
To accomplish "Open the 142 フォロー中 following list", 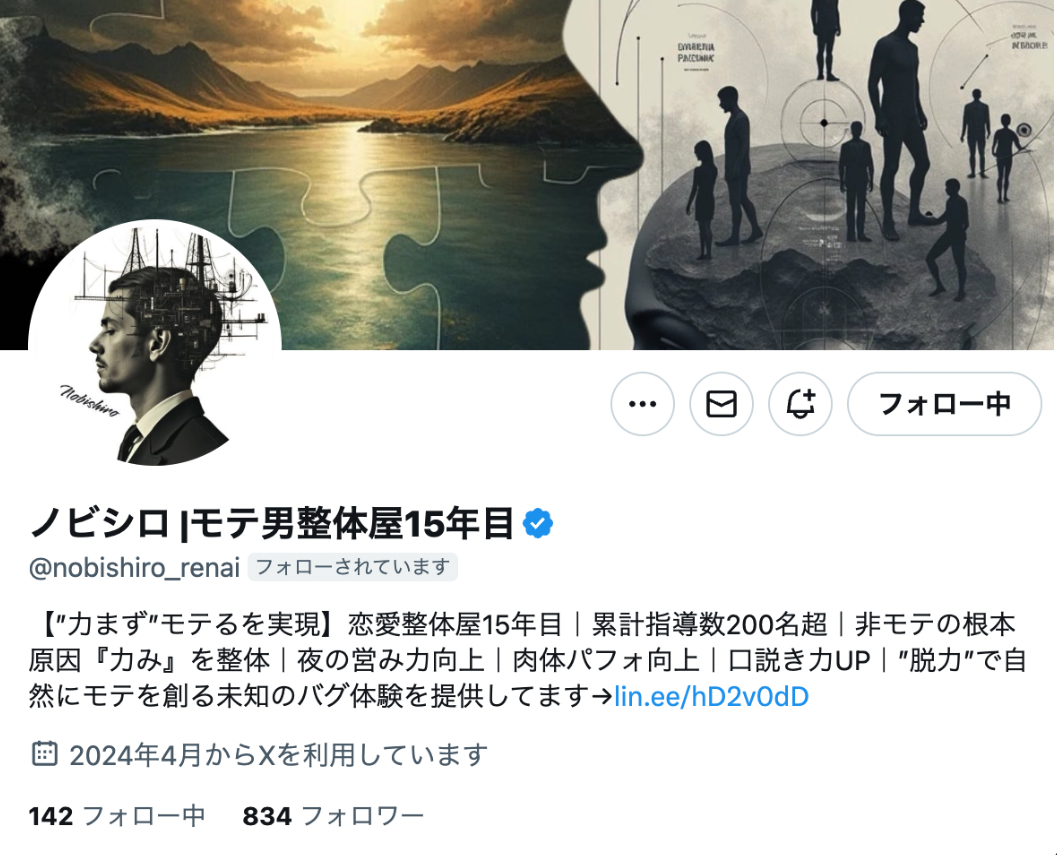I will tap(117, 816).
